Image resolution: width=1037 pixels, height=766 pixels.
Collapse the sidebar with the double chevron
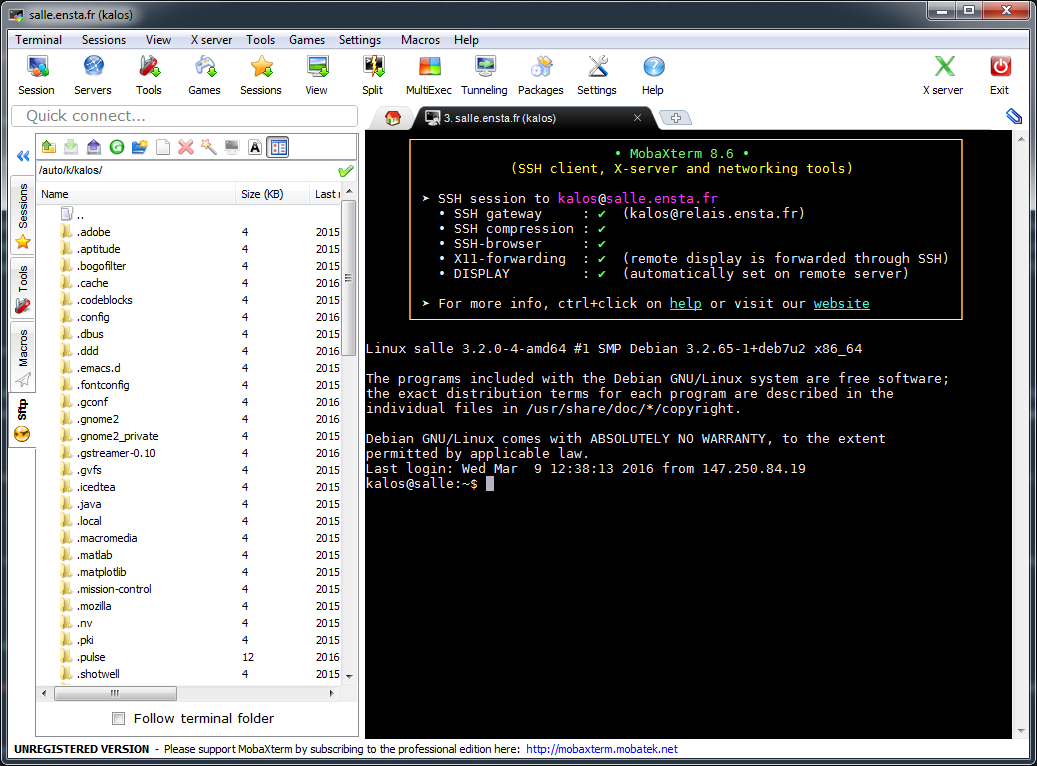(23, 156)
